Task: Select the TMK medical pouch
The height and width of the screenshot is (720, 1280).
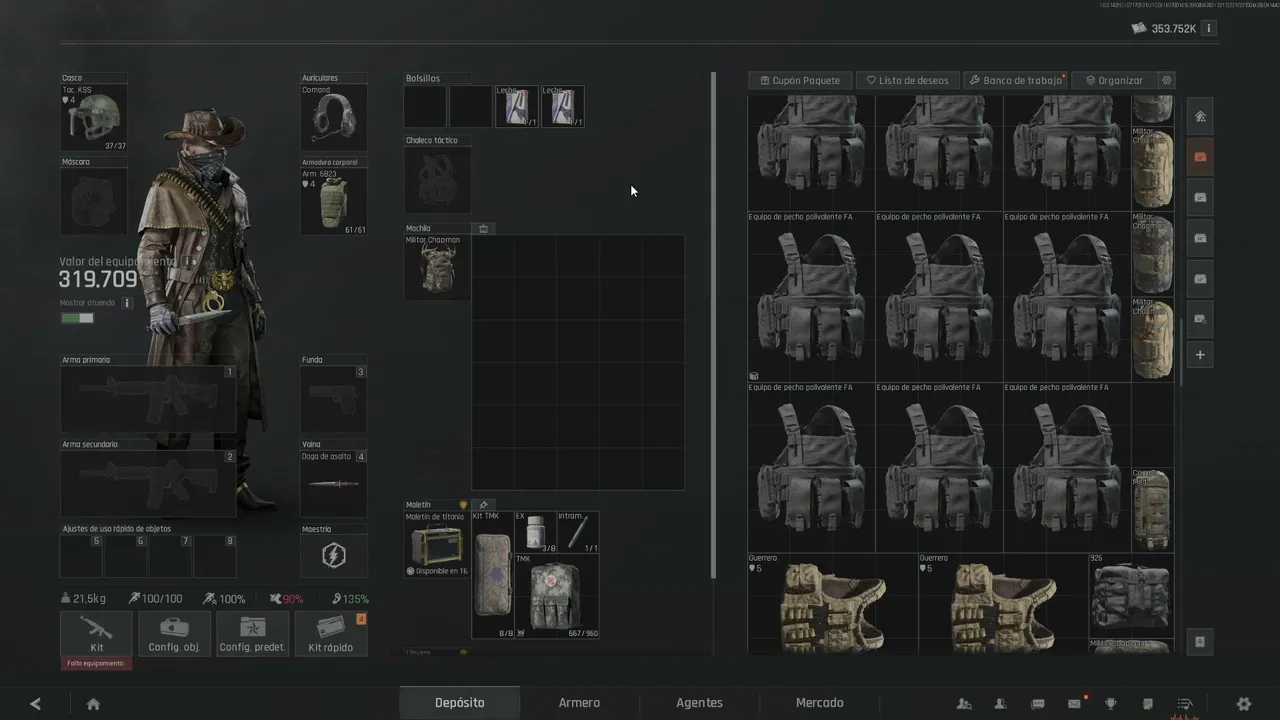Action: [556, 596]
